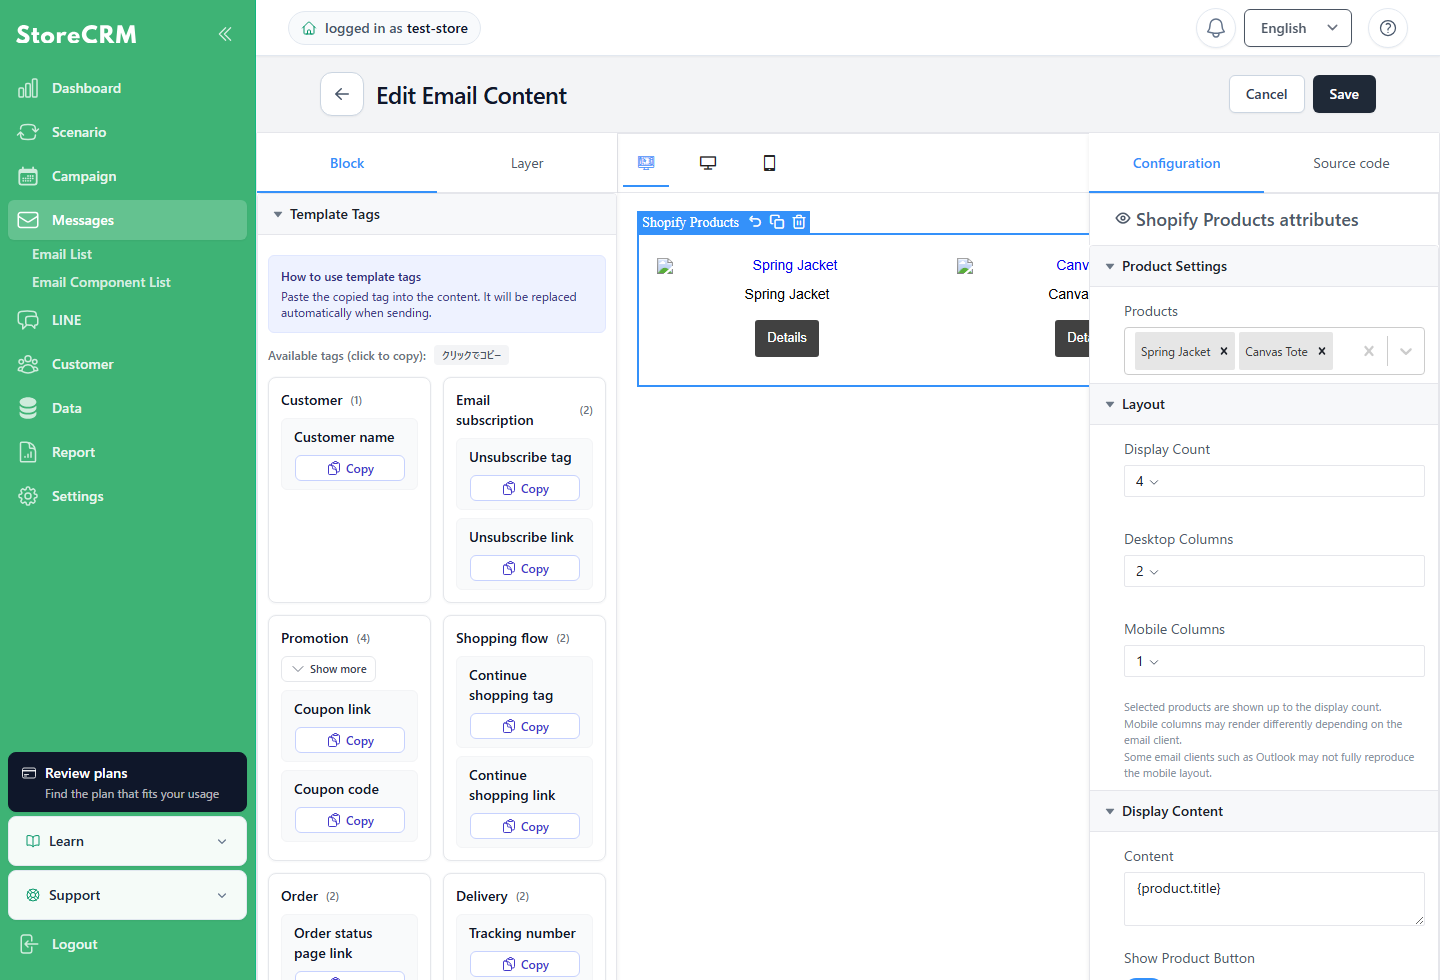Viewport: 1440px width, 980px height.
Task: Expand Promotion tags with Show more
Action: [329, 669]
